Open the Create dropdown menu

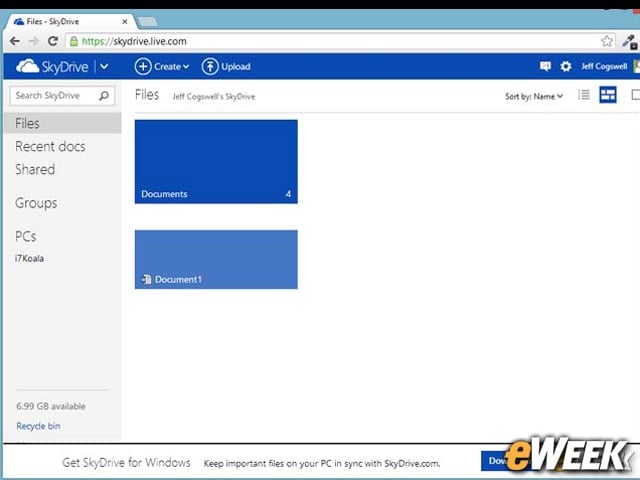tap(162, 67)
